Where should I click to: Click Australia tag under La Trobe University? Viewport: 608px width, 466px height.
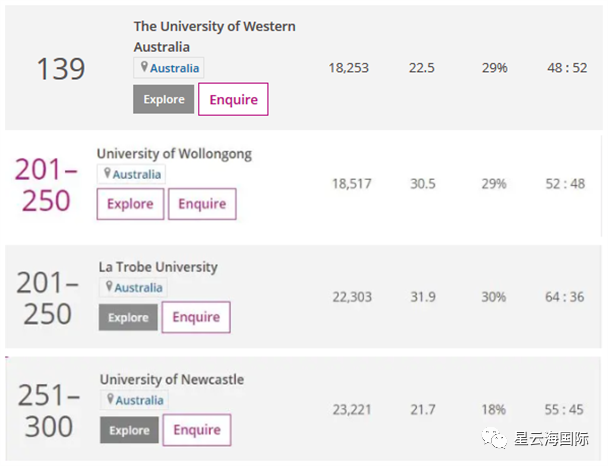point(138,288)
